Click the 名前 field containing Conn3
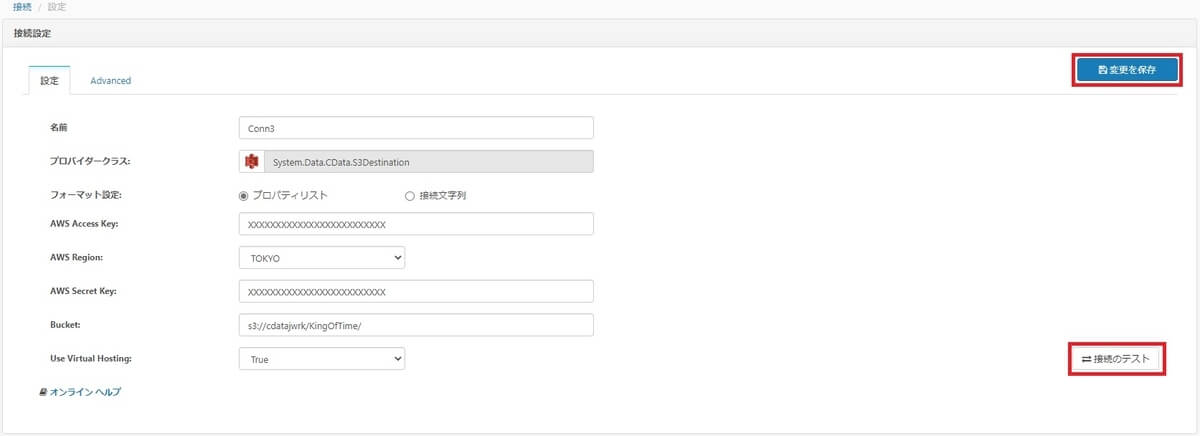 point(416,128)
